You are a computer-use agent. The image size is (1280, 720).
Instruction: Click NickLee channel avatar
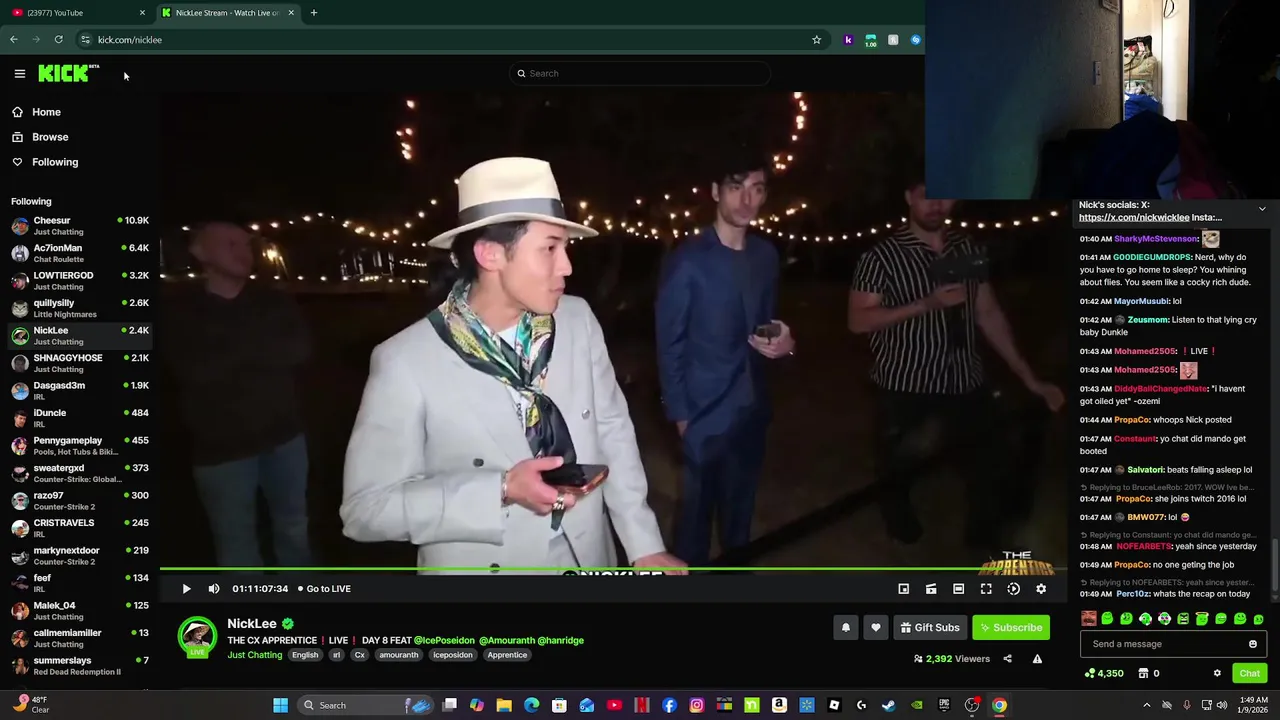click(197, 636)
